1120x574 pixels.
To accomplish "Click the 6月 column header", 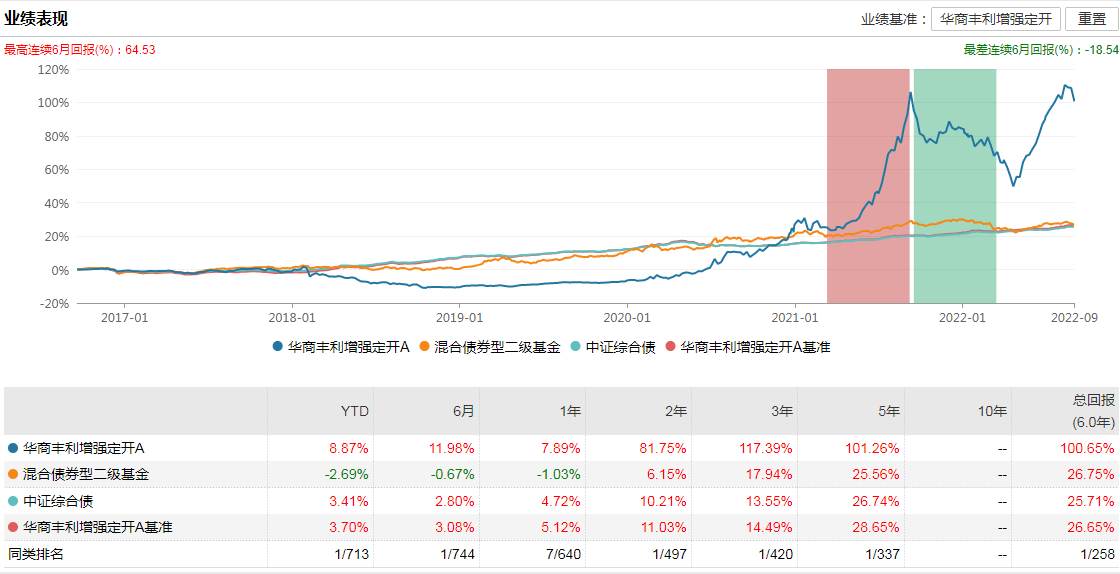I will point(463,411).
